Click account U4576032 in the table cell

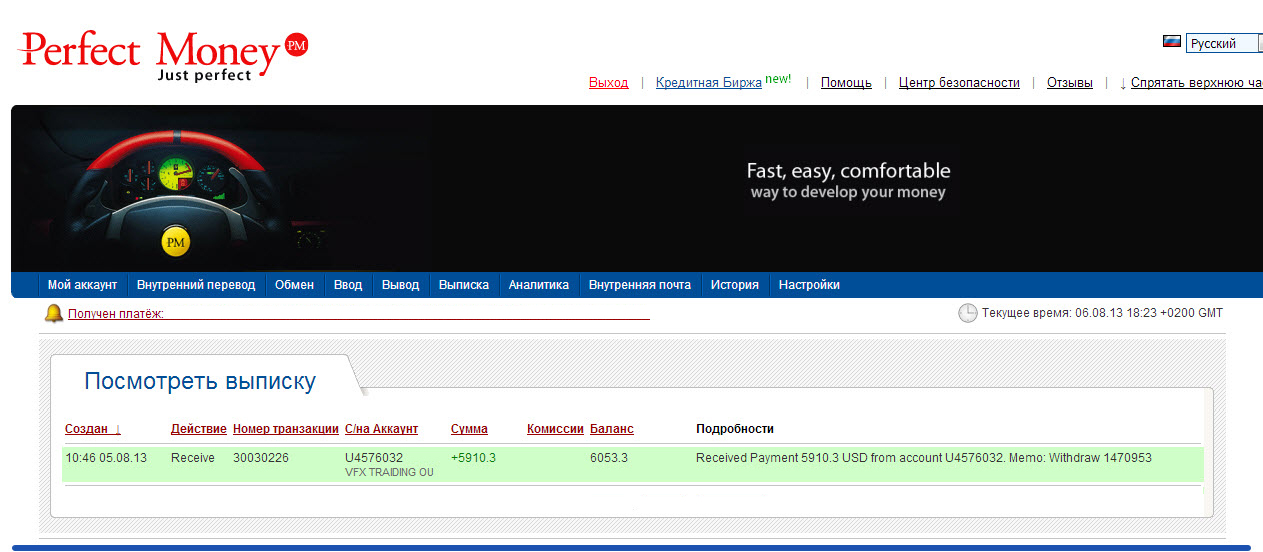(374, 458)
